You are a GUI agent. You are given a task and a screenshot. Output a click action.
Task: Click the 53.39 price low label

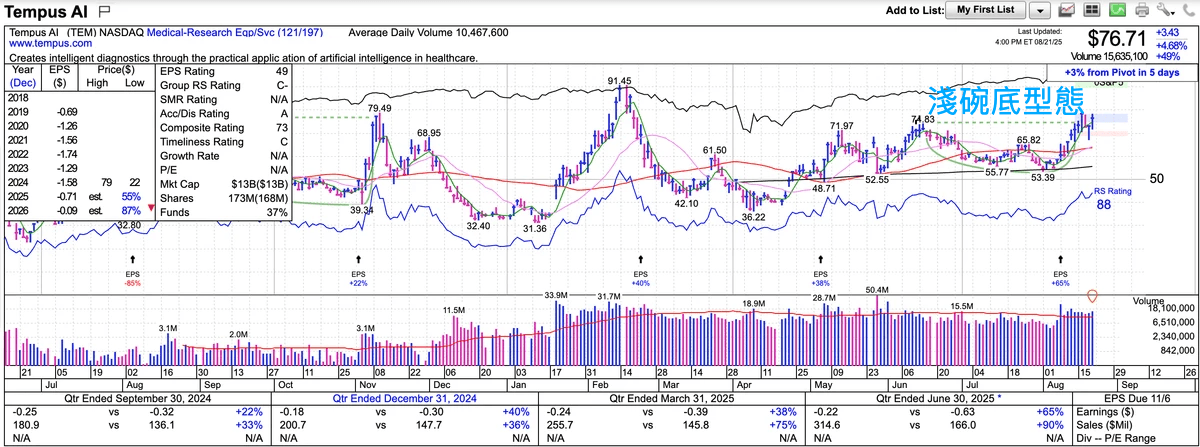1043,177
